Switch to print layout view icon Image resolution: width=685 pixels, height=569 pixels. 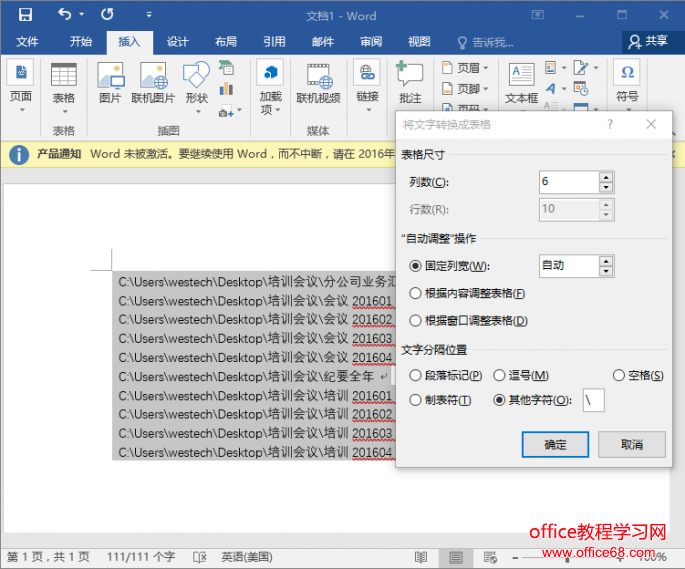pos(456,557)
